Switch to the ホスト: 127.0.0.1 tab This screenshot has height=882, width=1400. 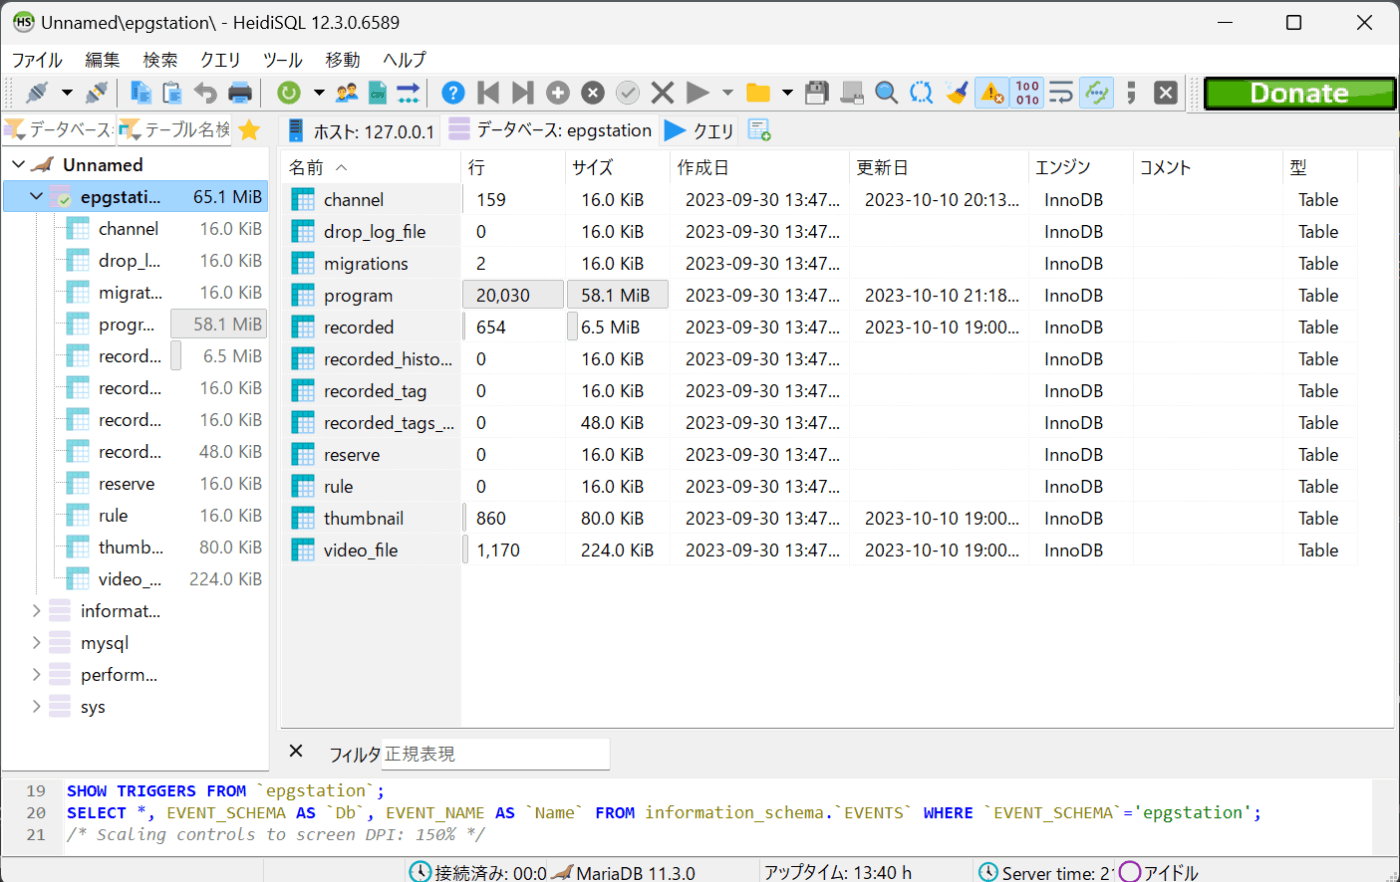pyautogui.click(x=361, y=130)
